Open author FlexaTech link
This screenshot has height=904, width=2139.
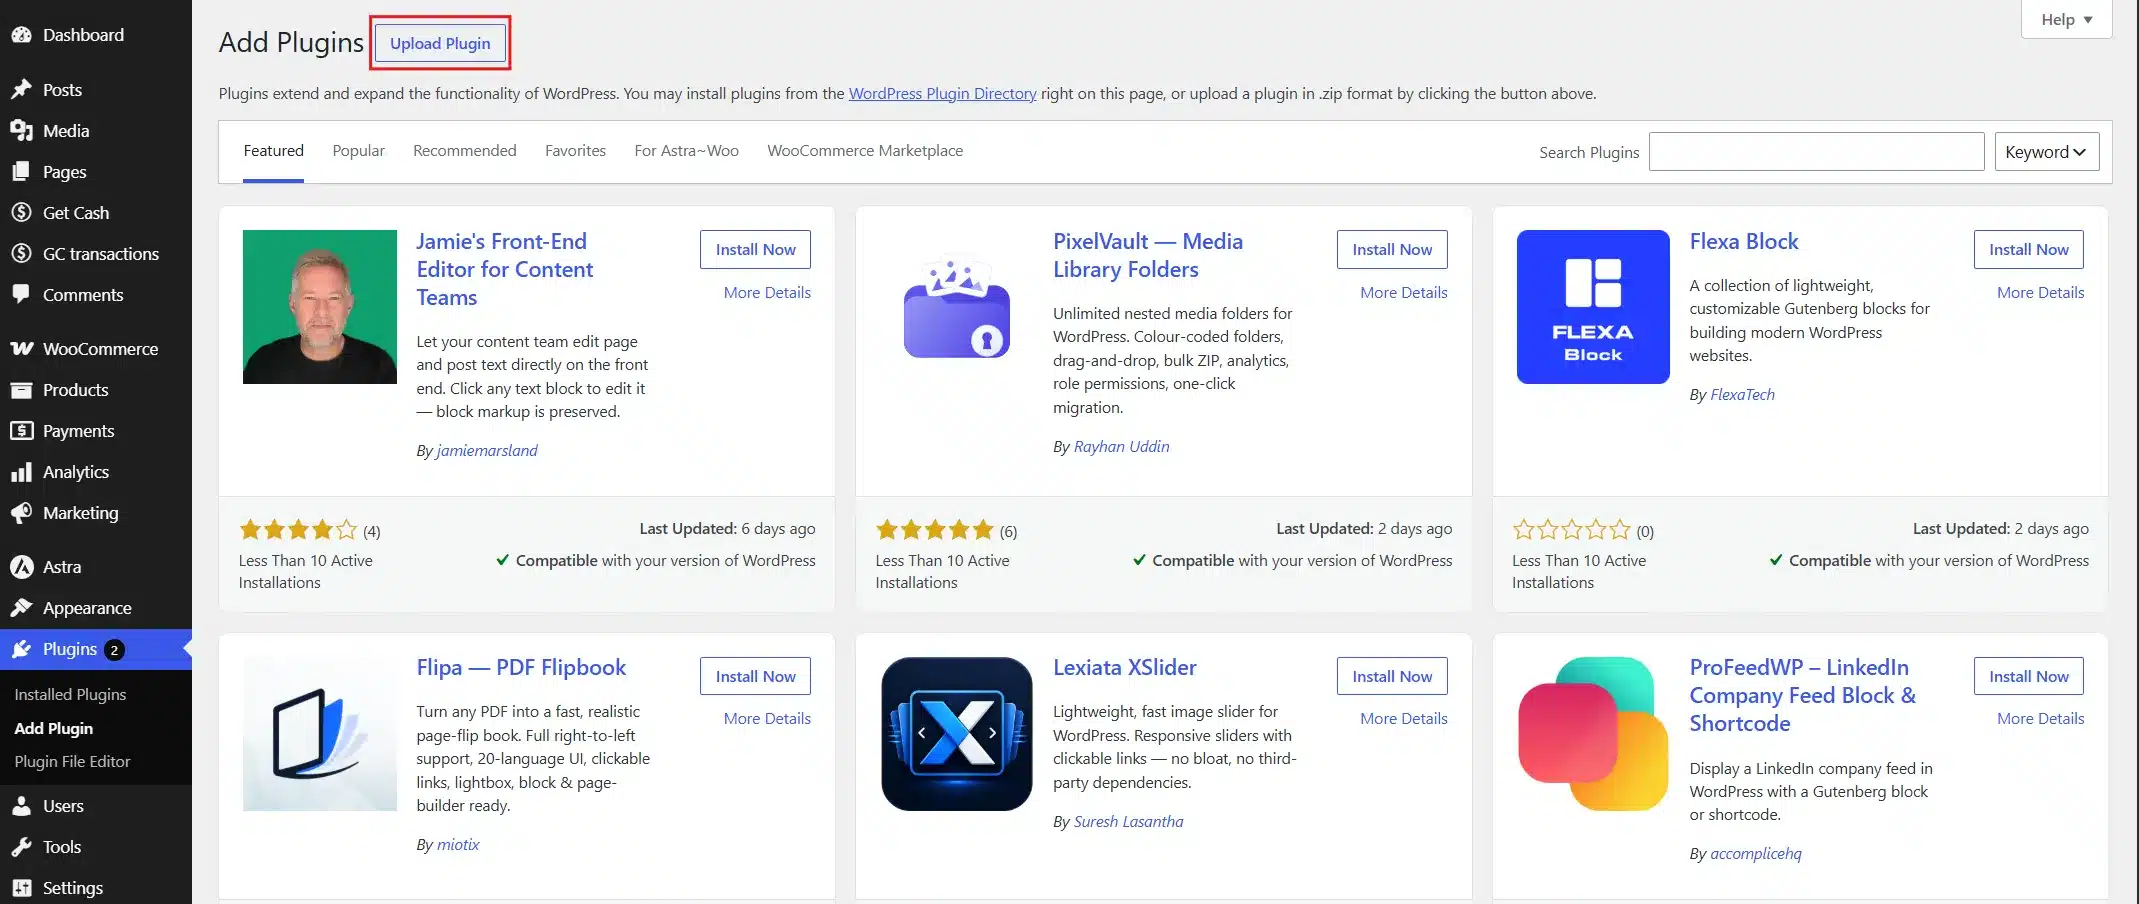click(1742, 395)
